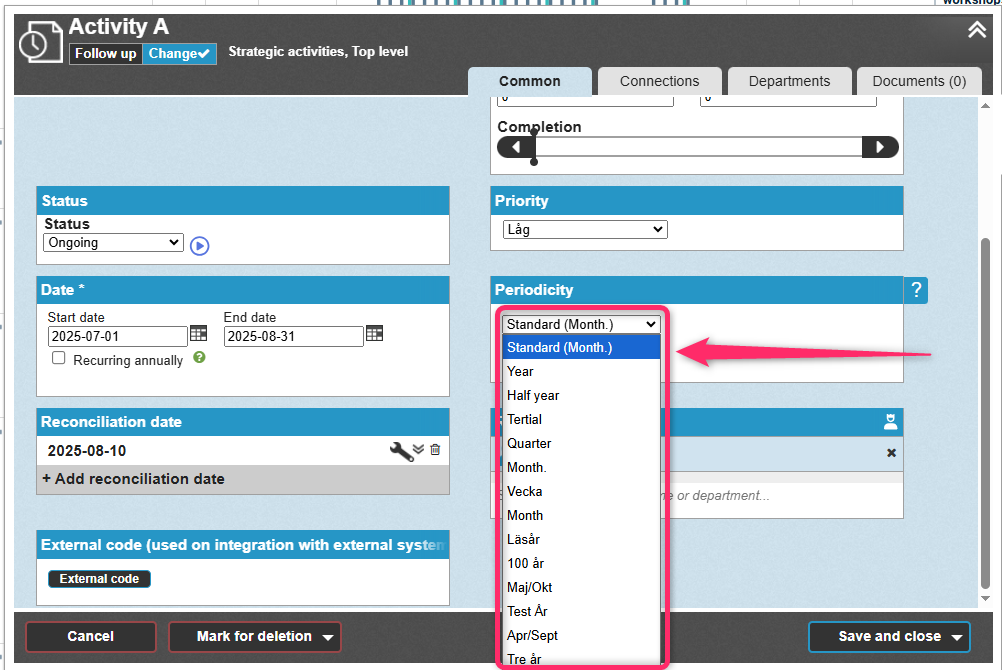
Task: Toggle the Change mode button
Action: (x=179, y=53)
